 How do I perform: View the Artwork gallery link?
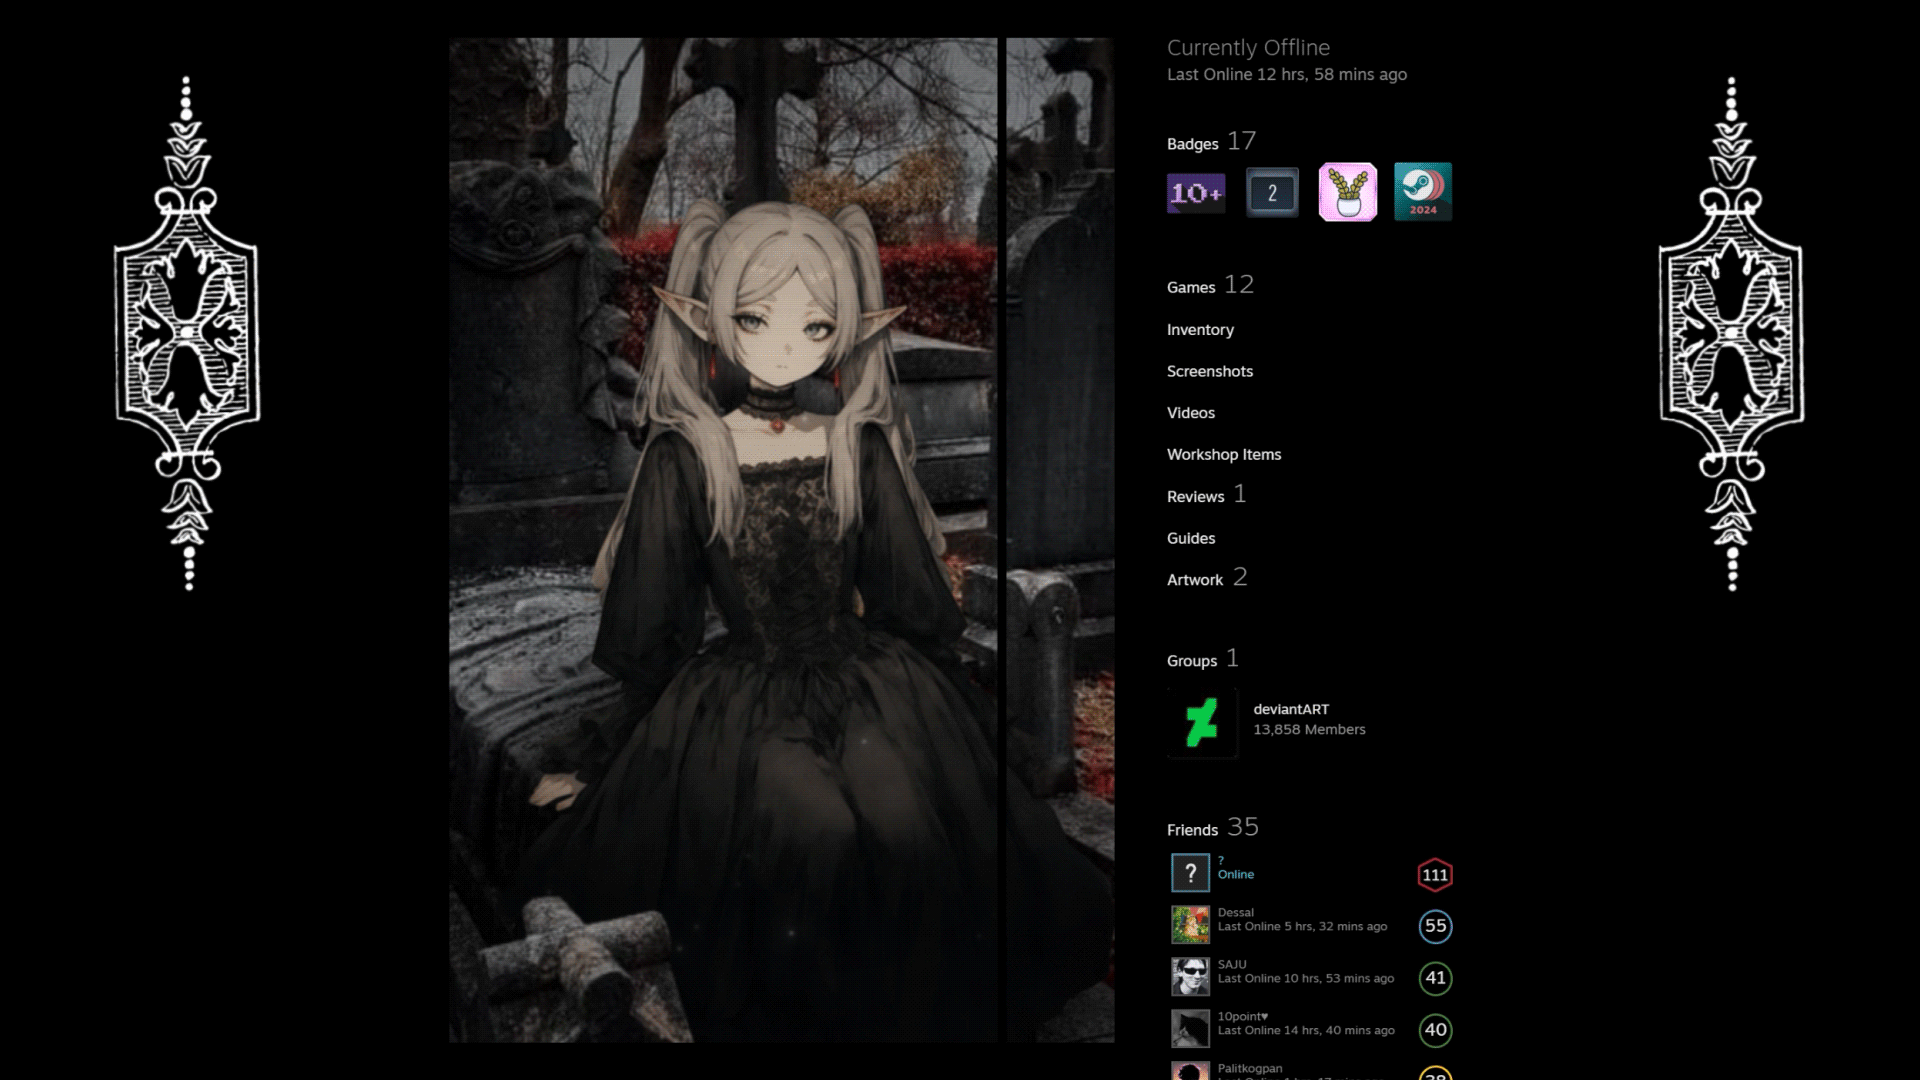pyautogui.click(x=1195, y=580)
